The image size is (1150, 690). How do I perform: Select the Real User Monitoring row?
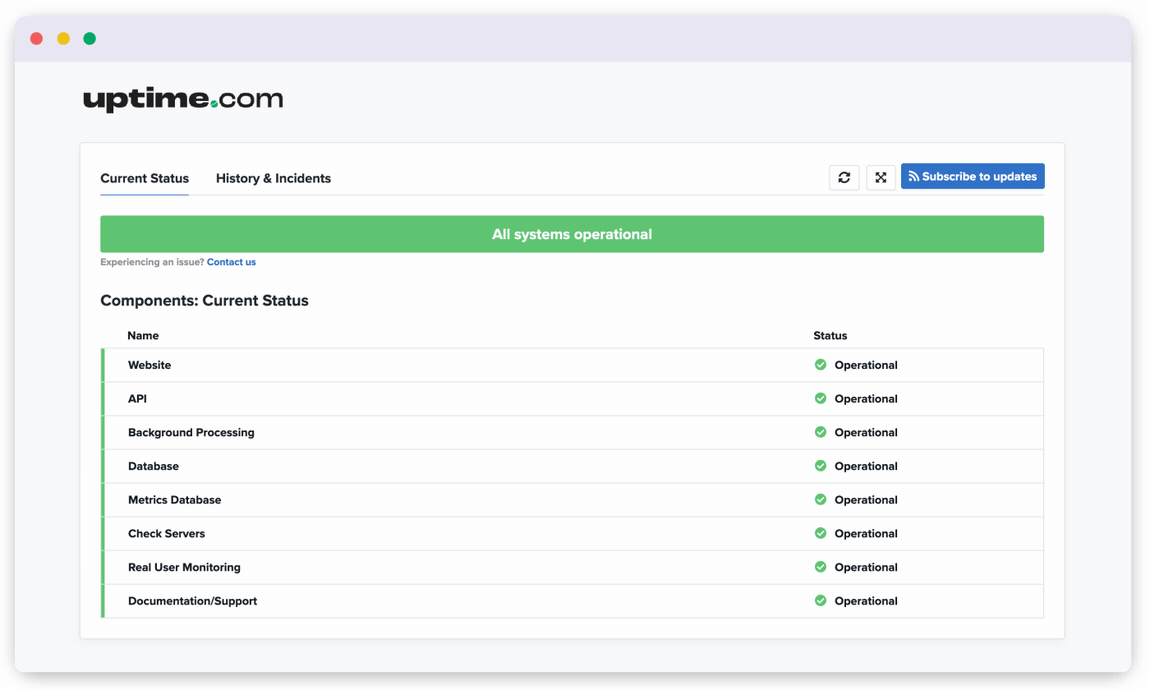(x=572, y=568)
